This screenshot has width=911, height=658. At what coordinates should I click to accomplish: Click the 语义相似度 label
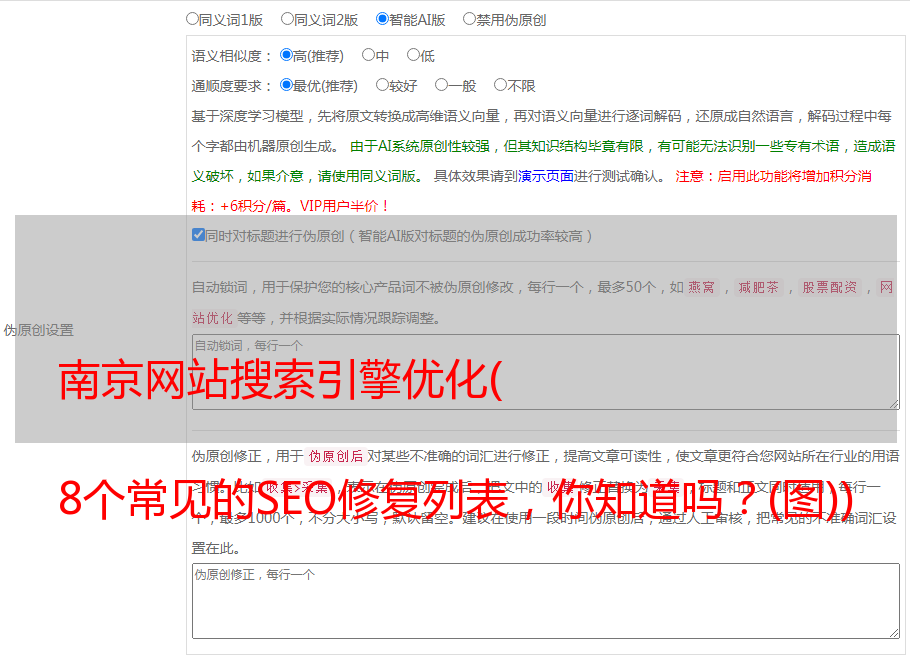[x=232, y=56]
